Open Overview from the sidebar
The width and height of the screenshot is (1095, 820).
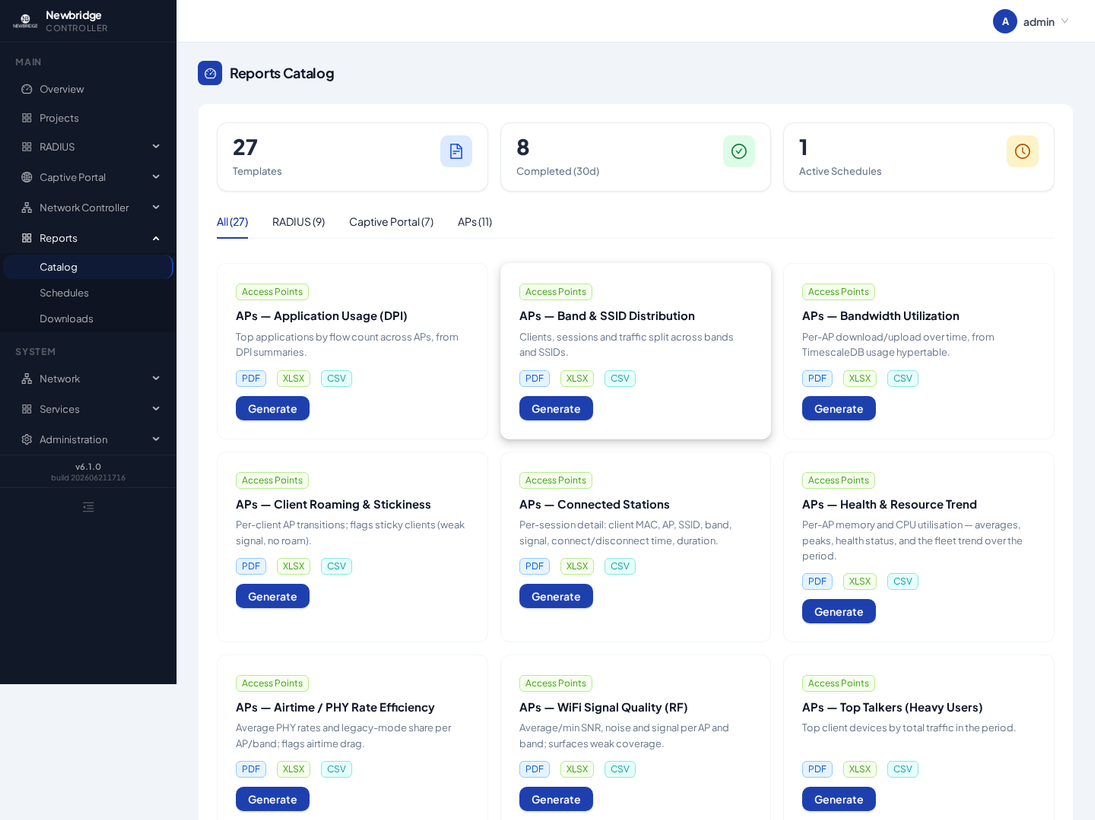point(88,89)
